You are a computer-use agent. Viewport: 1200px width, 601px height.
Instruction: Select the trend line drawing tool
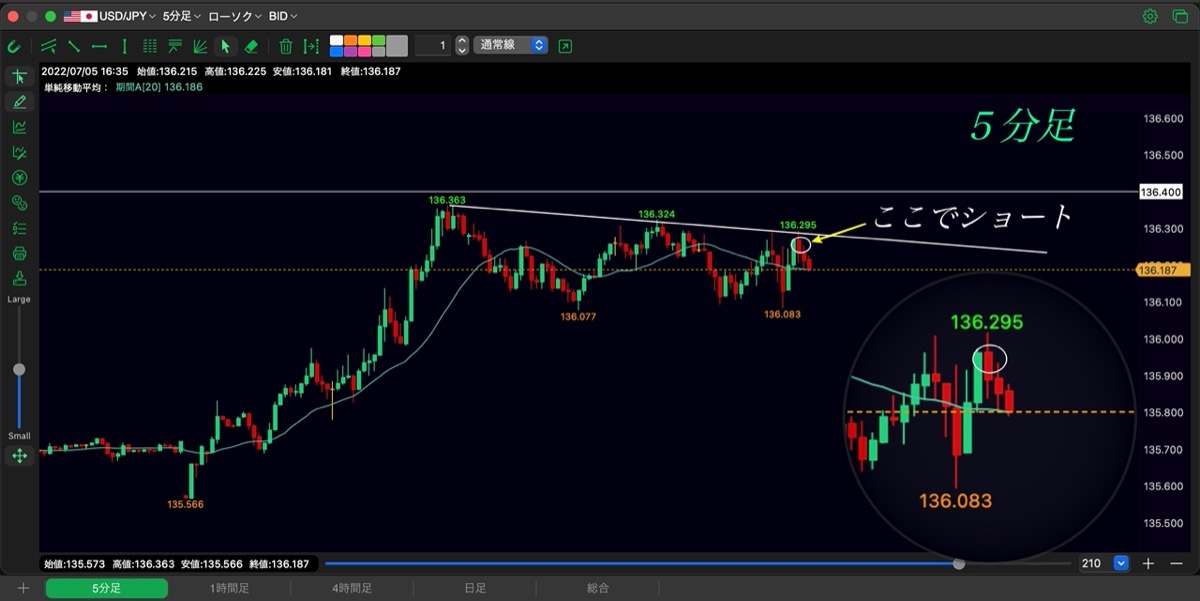tap(49, 46)
